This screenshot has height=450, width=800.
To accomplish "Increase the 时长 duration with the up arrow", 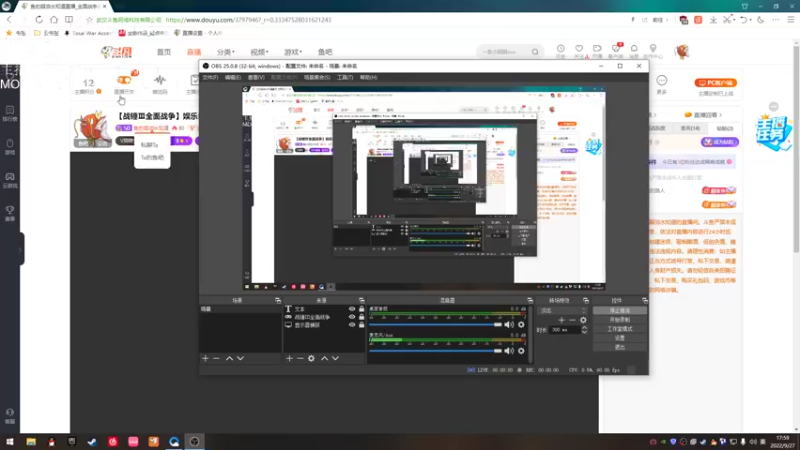I will (x=584, y=328).
